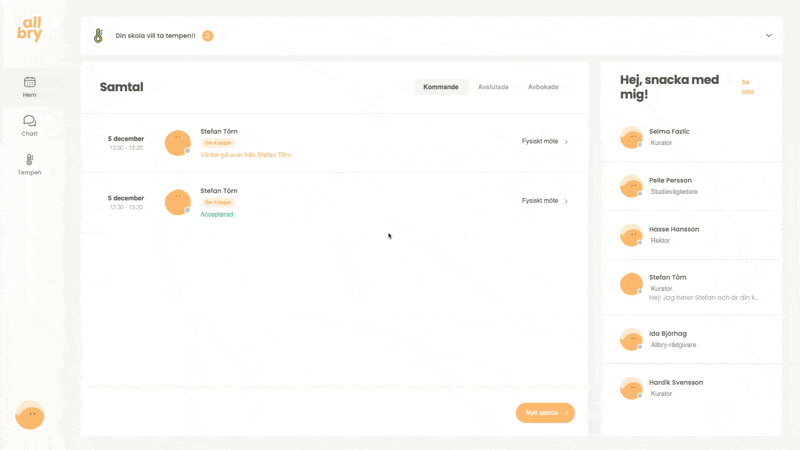Open the user profile avatar at bottom left
Screen dimensions: 800x450
[x=30, y=414]
